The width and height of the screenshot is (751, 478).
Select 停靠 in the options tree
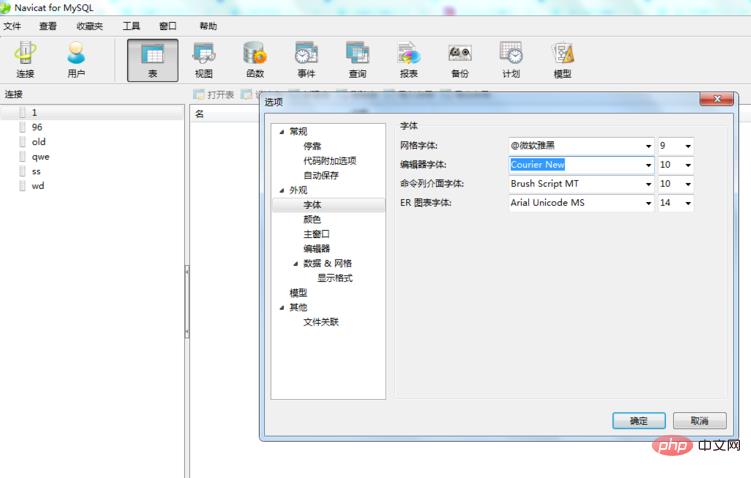coord(312,146)
